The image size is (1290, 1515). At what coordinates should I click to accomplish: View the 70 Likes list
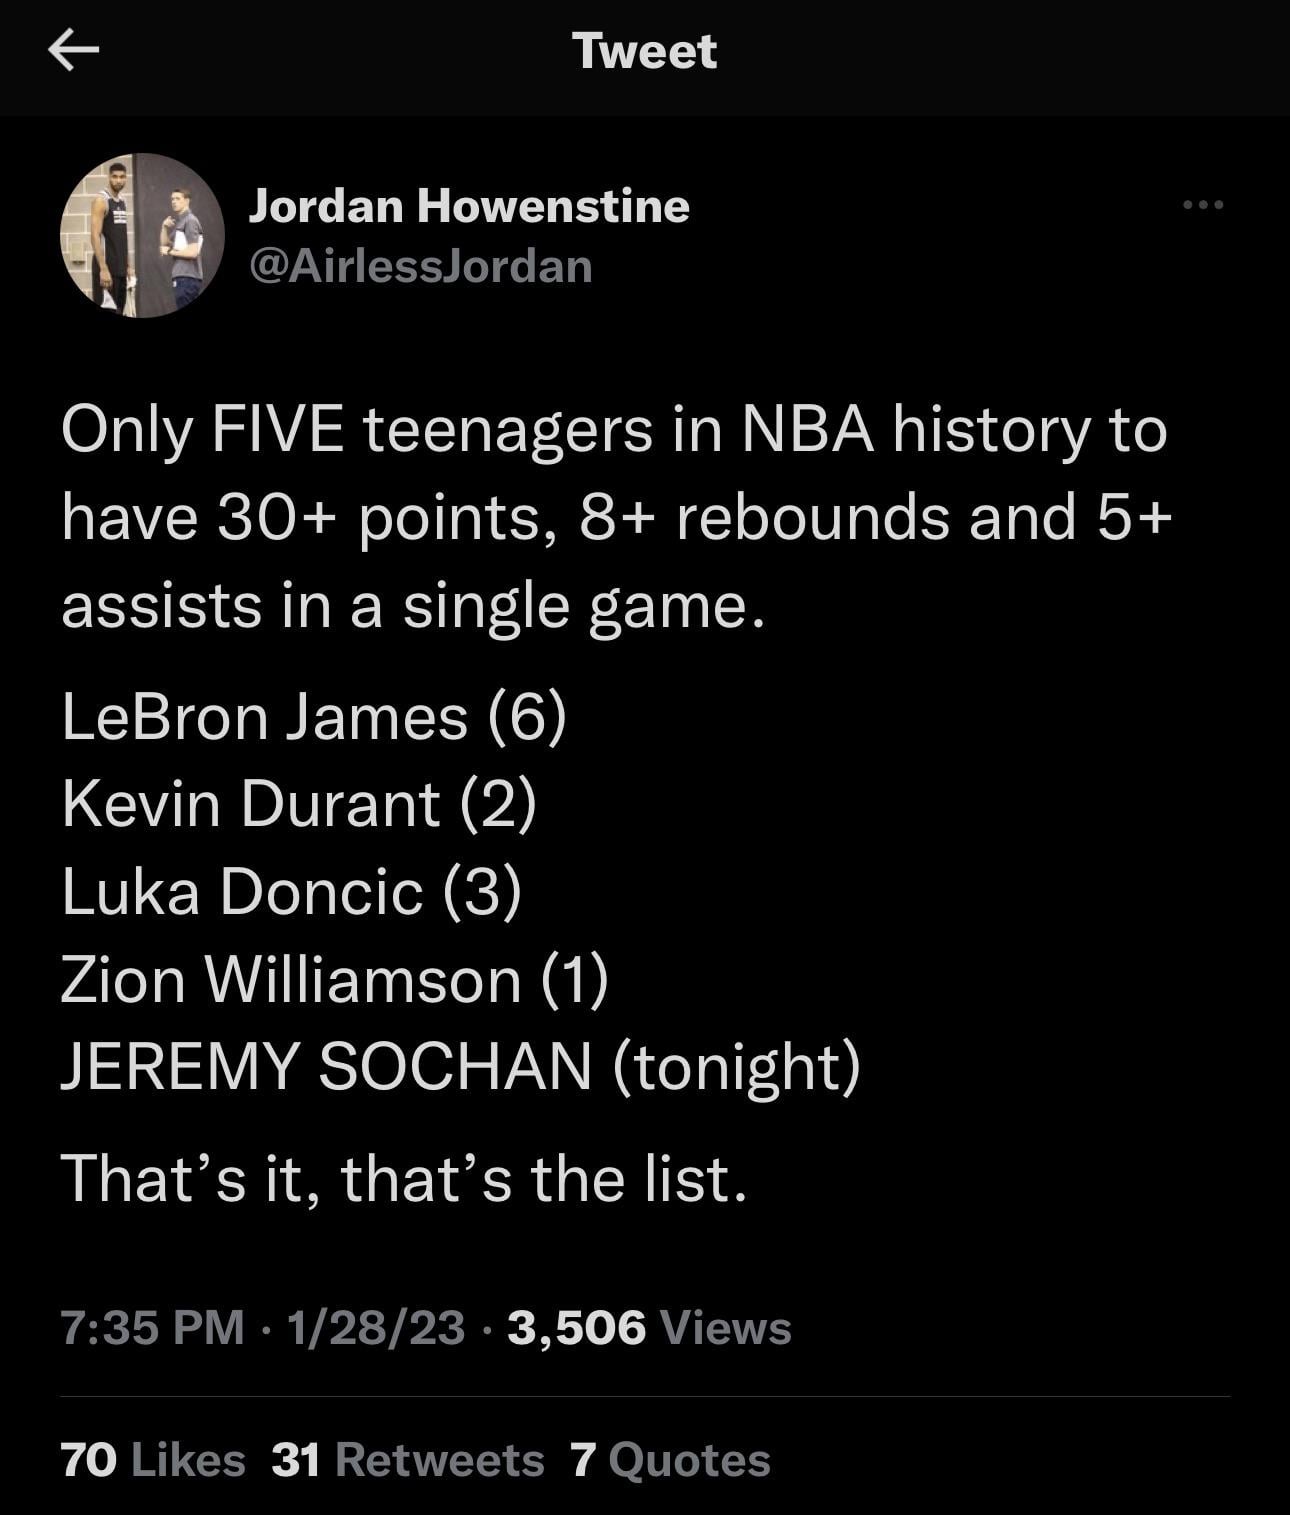point(153,1459)
